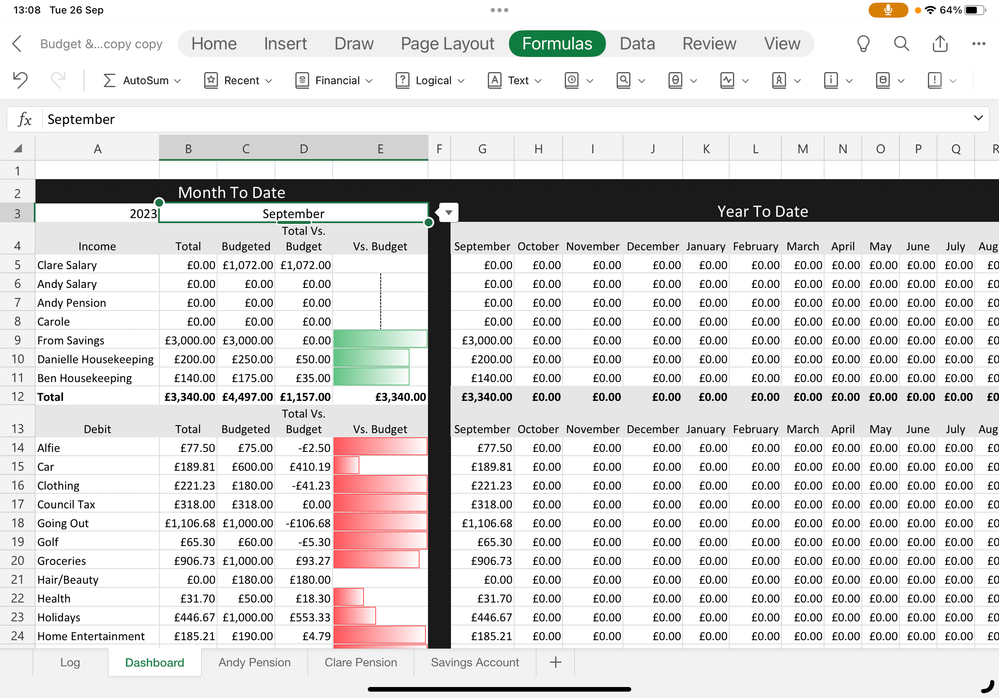
Task: Select the Dashboard sheet tab
Action: click(155, 662)
